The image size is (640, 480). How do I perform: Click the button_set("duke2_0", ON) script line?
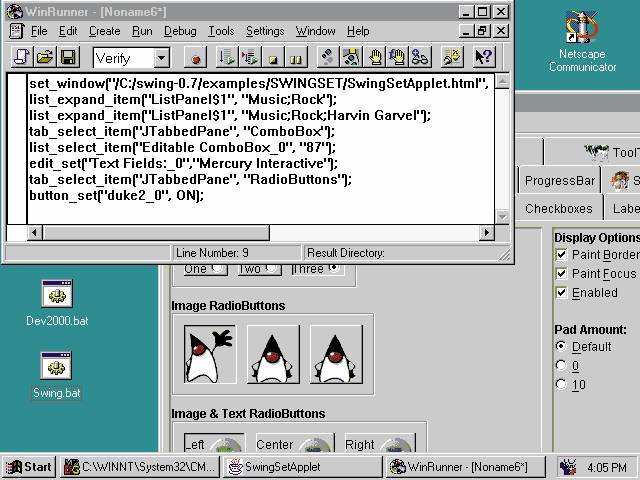(x=116, y=196)
